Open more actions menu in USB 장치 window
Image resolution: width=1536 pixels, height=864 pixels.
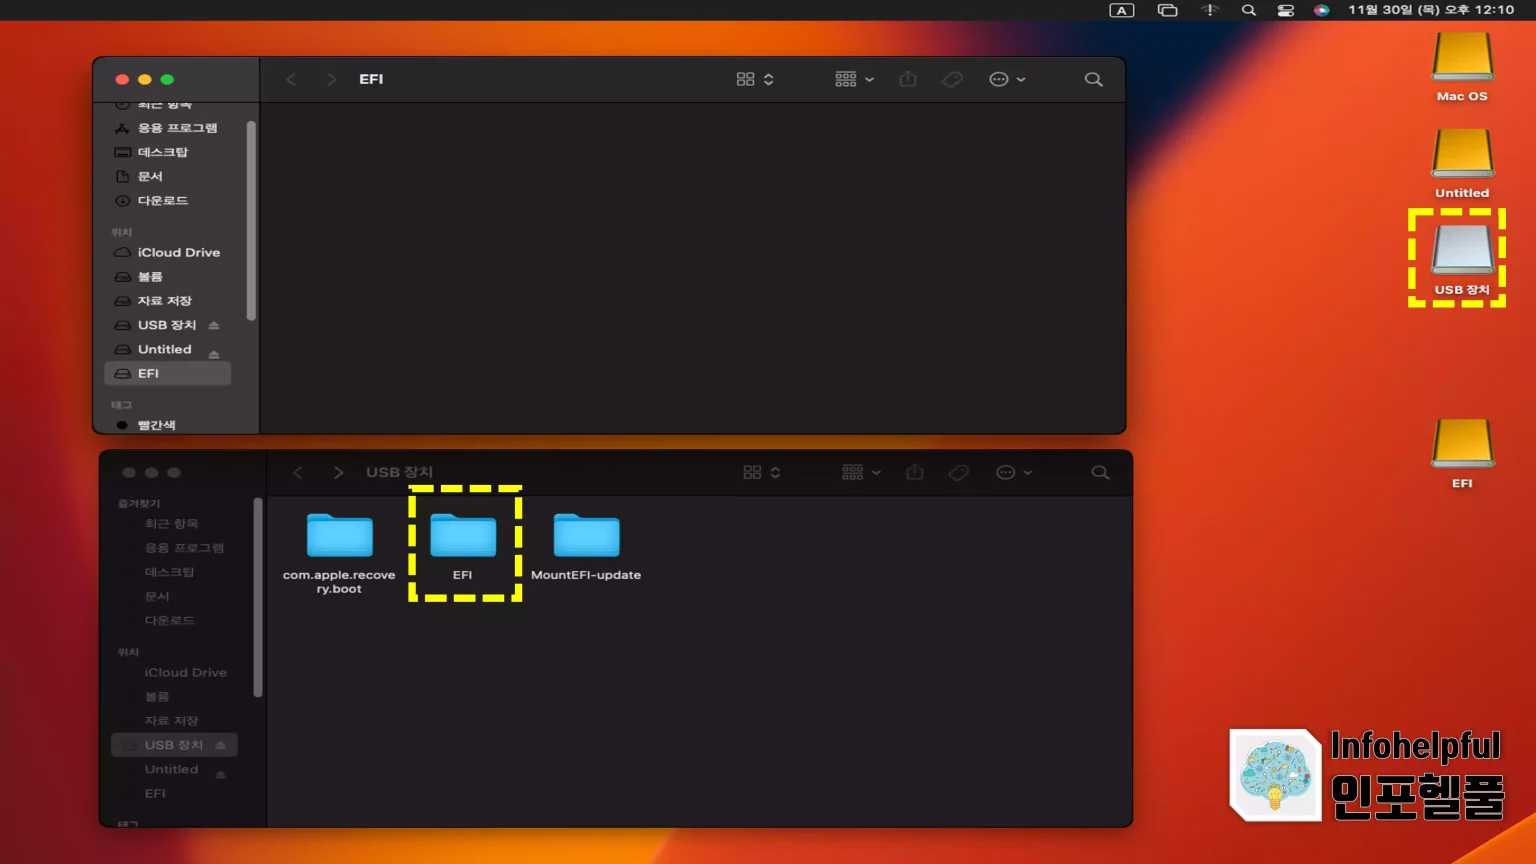point(1014,472)
